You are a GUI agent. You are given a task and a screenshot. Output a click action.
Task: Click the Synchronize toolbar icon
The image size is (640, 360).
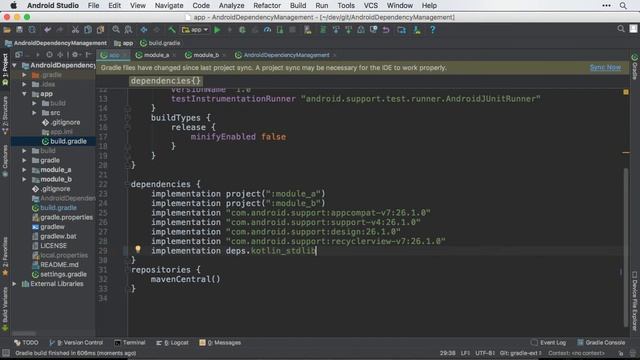[32, 30]
